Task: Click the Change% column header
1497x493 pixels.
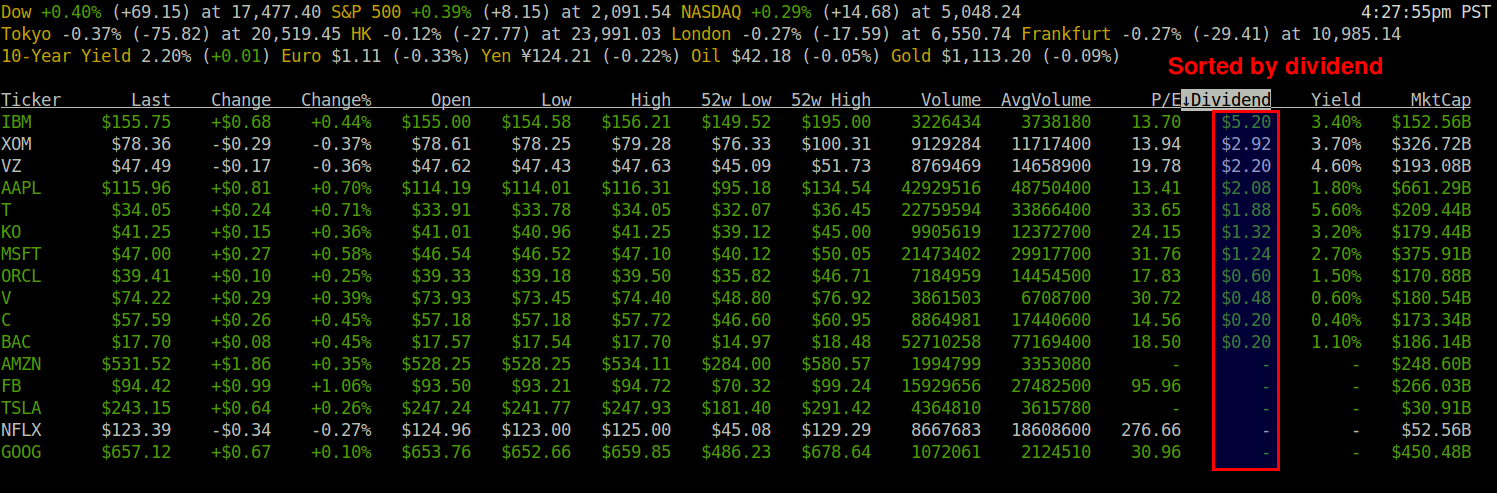Action: click(x=336, y=100)
